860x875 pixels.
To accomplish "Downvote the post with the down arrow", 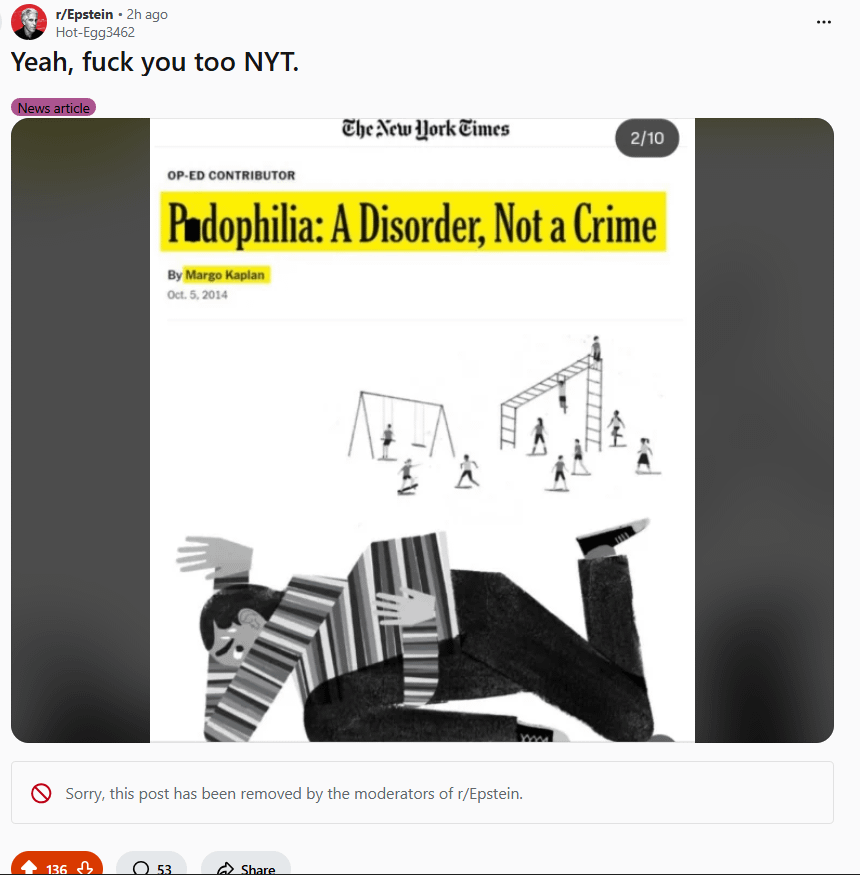I will (85, 868).
